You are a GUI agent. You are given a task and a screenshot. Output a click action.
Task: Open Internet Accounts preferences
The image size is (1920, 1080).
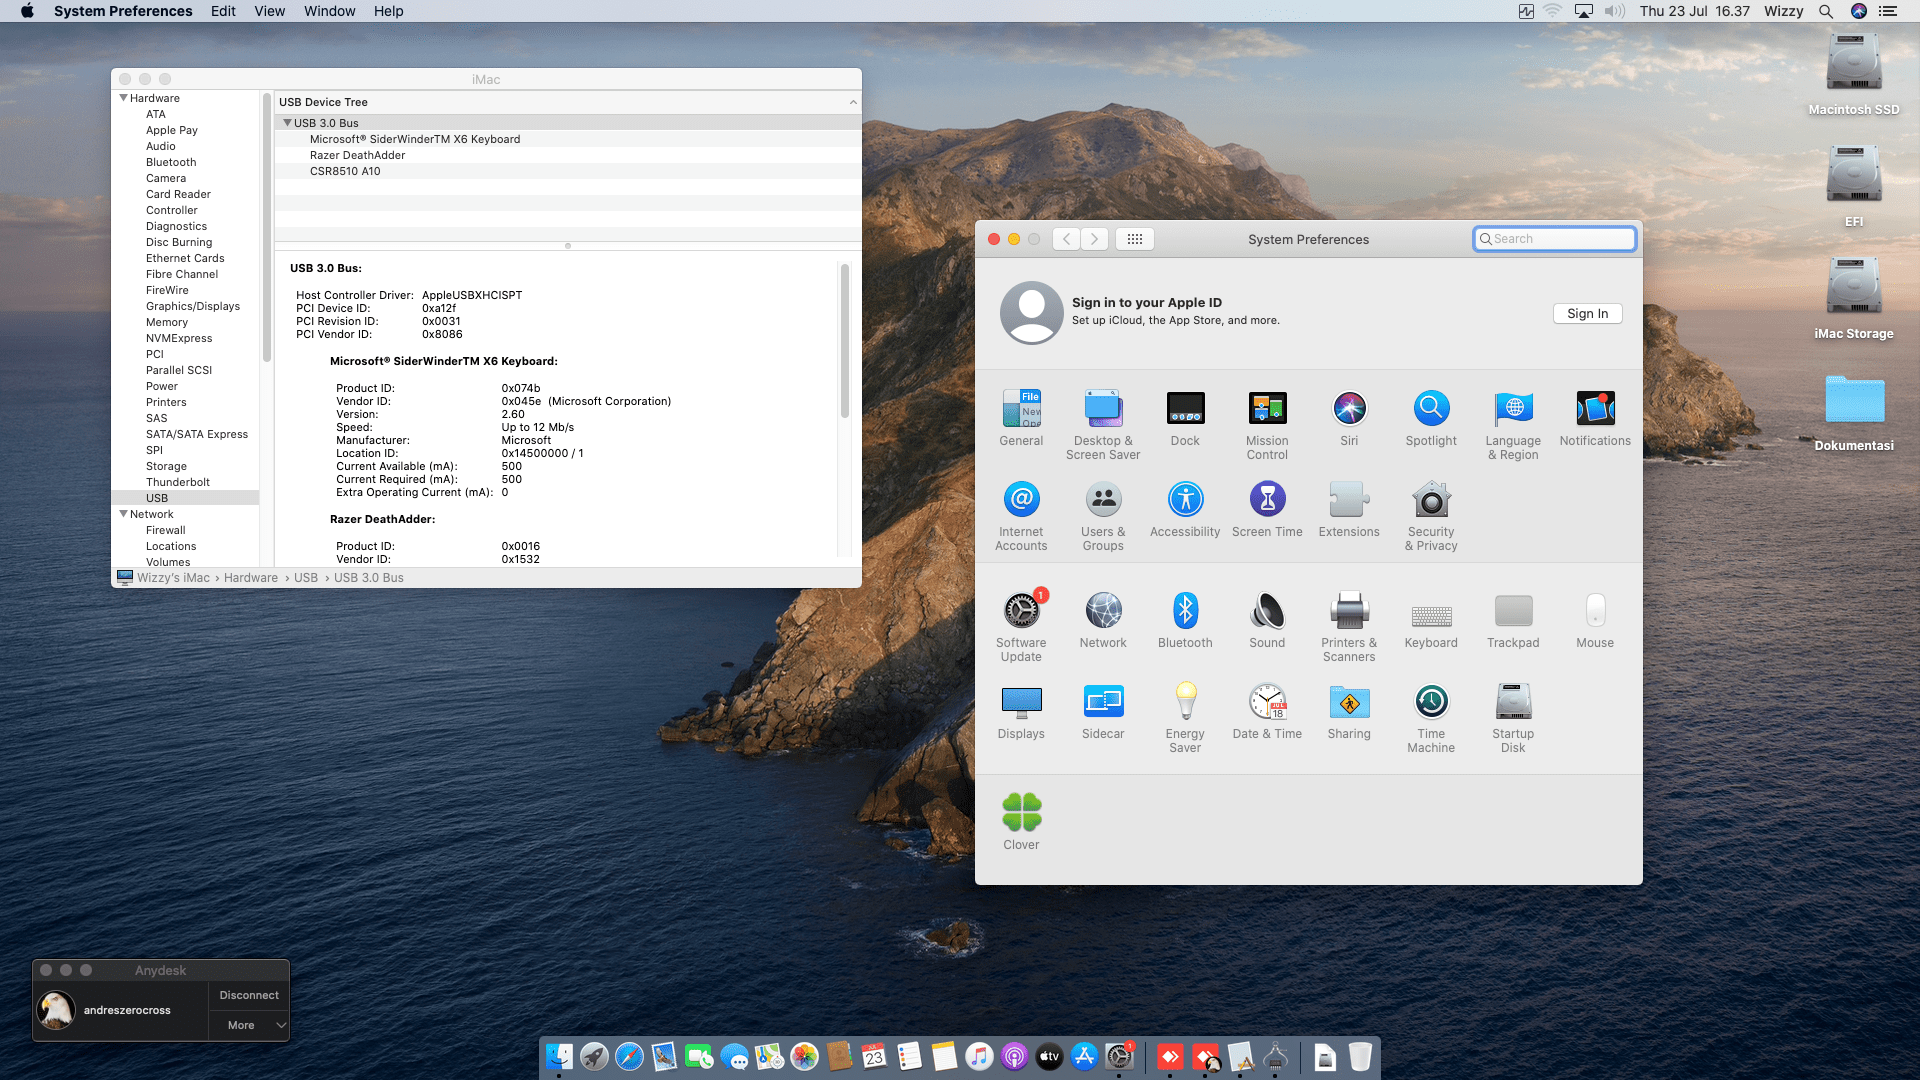[1021, 516]
